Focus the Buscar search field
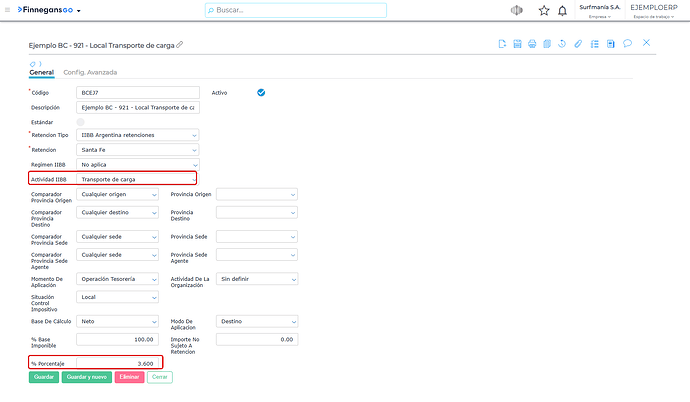This screenshot has height=402, width=690. [296, 10]
